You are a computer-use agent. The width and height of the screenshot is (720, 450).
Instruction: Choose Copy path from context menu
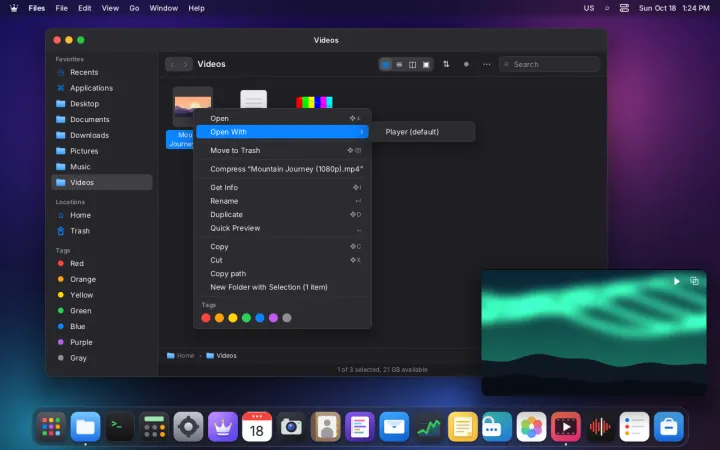[282, 274]
